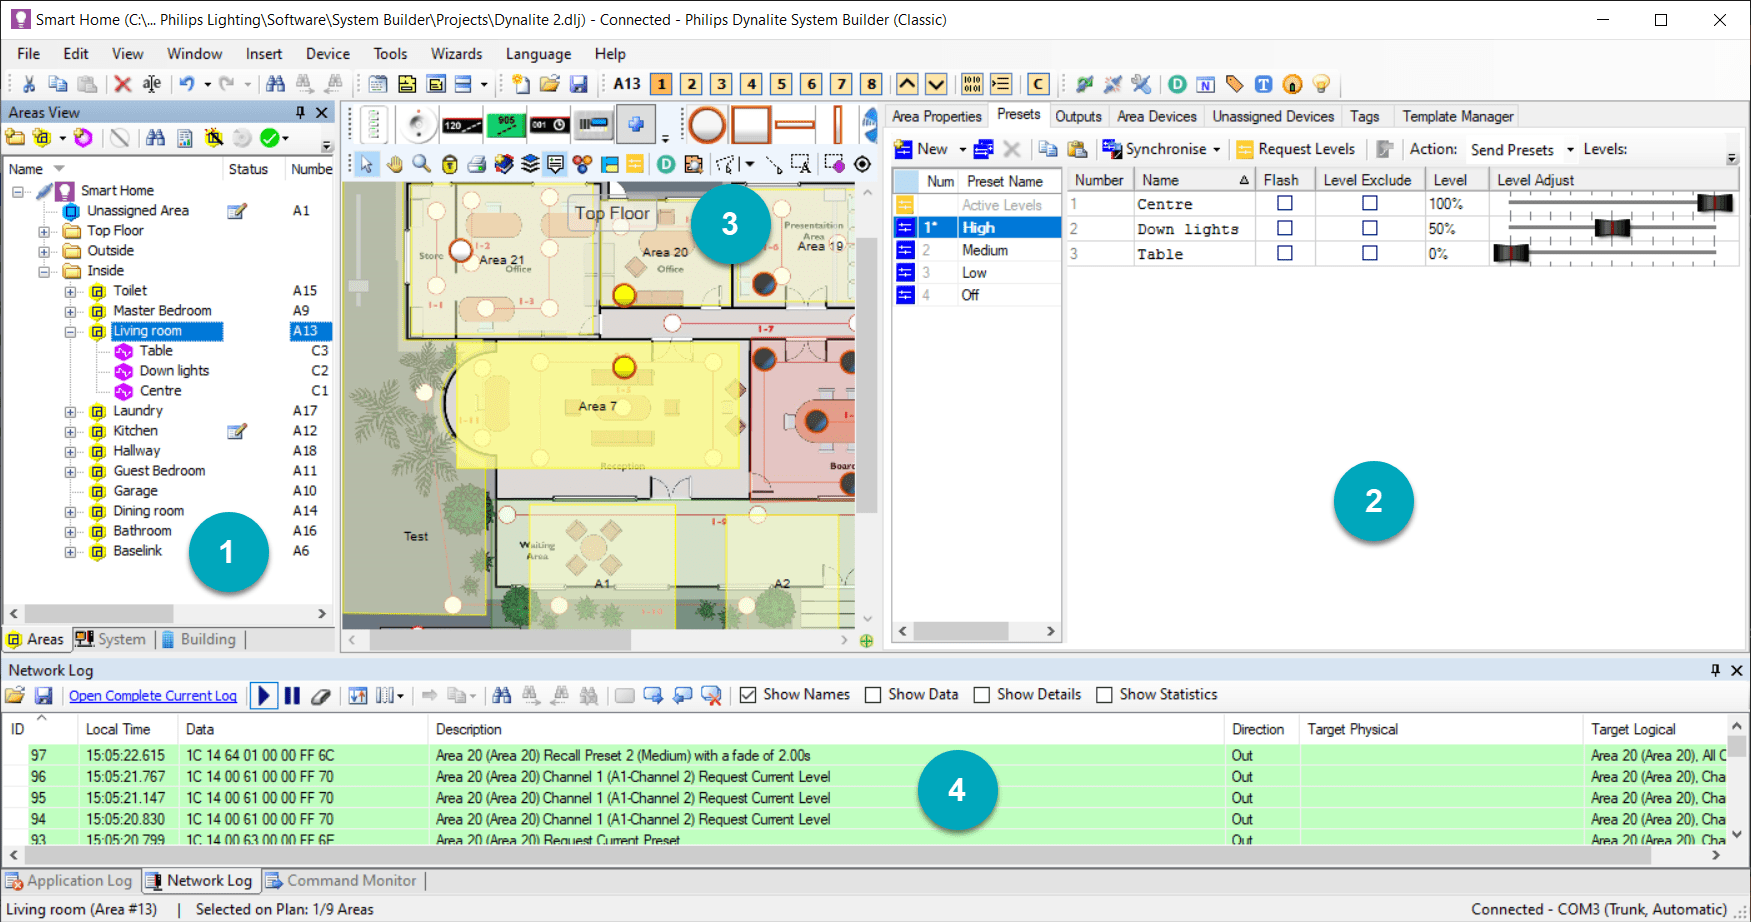Expand the Top Floor tree node
The height and width of the screenshot is (922, 1751).
[44, 231]
